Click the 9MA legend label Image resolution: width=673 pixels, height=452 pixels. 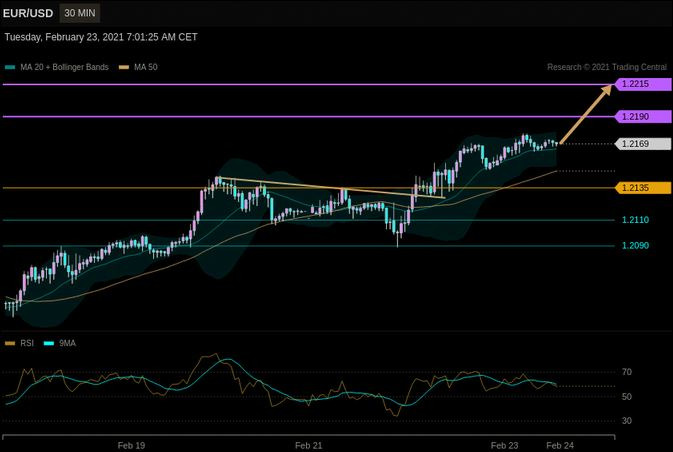click(x=67, y=343)
